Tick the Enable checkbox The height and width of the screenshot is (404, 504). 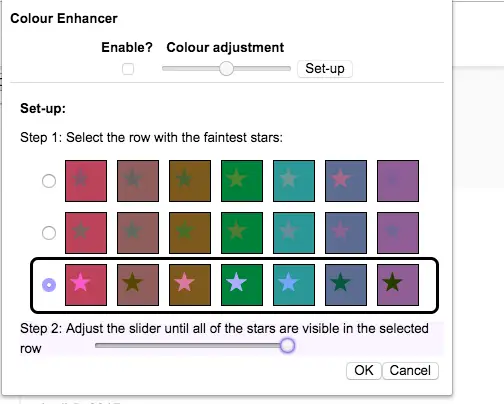point(128,69)
